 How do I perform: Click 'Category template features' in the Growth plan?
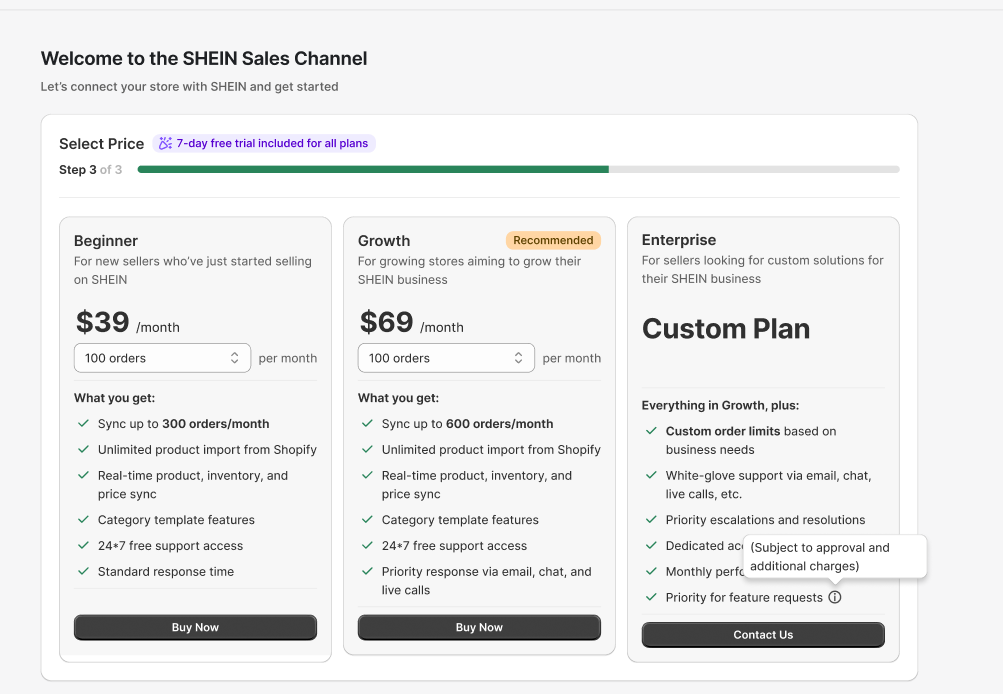[460, 520]
